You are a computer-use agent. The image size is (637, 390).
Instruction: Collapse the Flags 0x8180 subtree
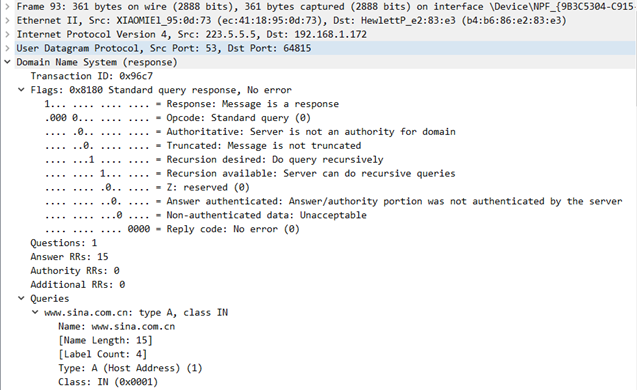coord(21,90)
